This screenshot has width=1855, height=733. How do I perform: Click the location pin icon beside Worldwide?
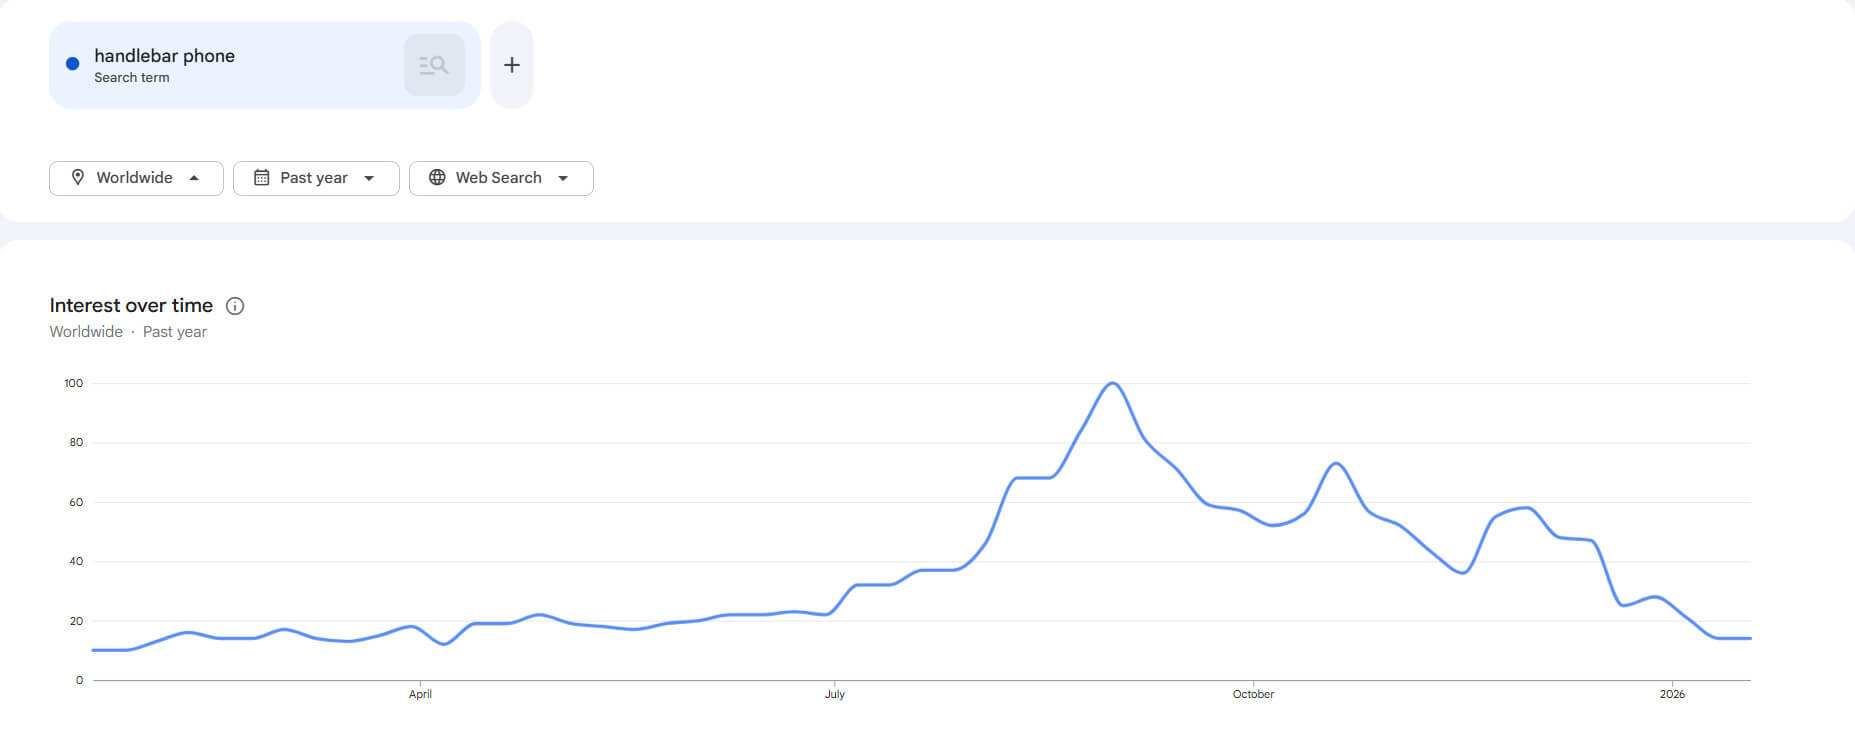point(78,177)
